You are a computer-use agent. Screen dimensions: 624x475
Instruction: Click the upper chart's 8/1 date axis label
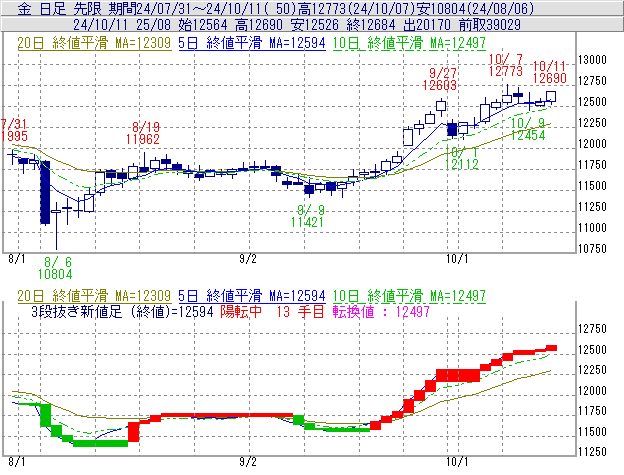(17, 259)
